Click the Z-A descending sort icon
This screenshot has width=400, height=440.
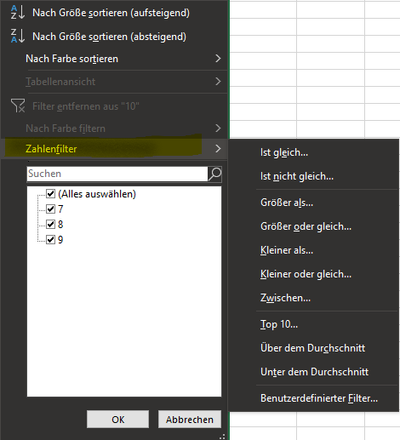18,36
